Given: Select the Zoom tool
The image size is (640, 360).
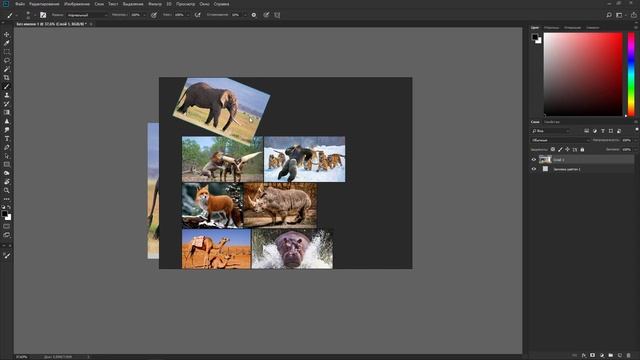Looking at the screenshot, I should 7,190.
